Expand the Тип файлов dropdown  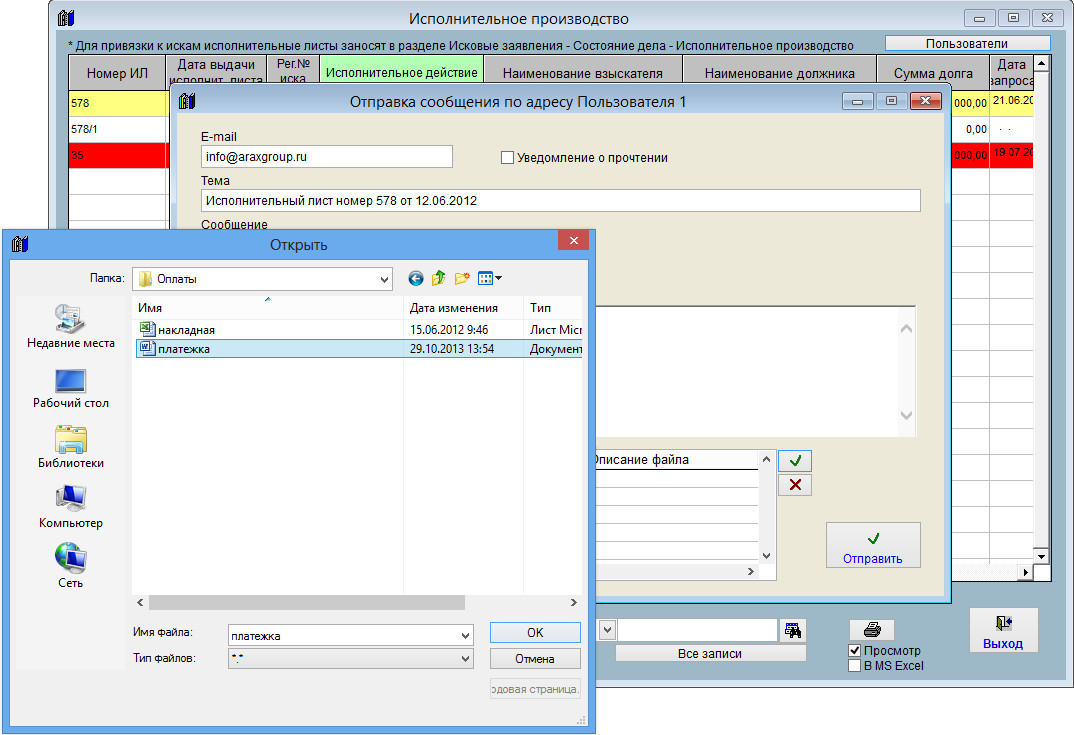pyautogui.click(x=463, y=658)
